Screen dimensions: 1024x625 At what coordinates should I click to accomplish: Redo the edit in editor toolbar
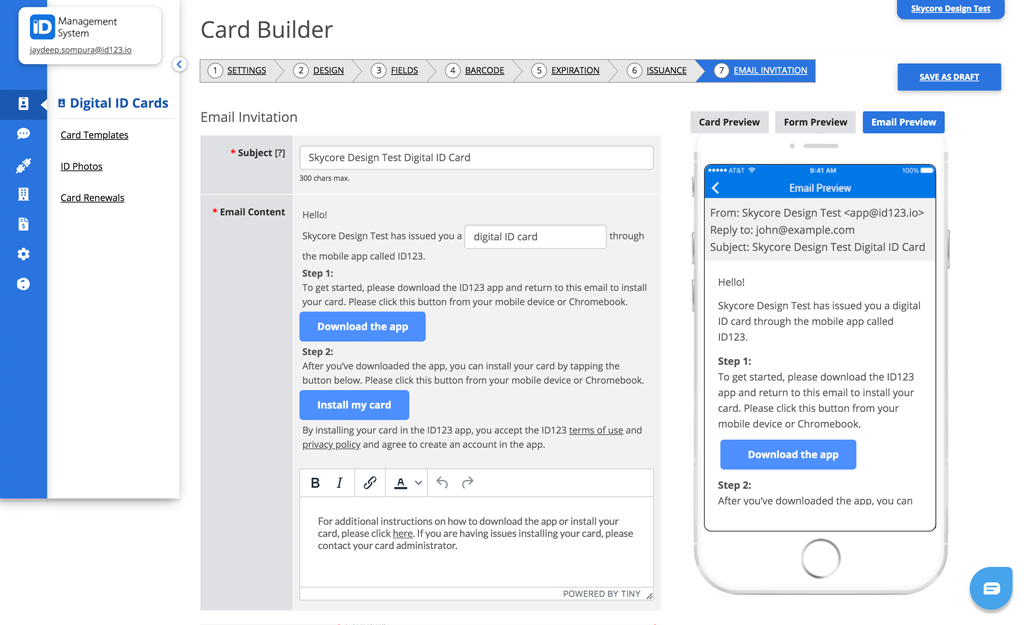468,483
